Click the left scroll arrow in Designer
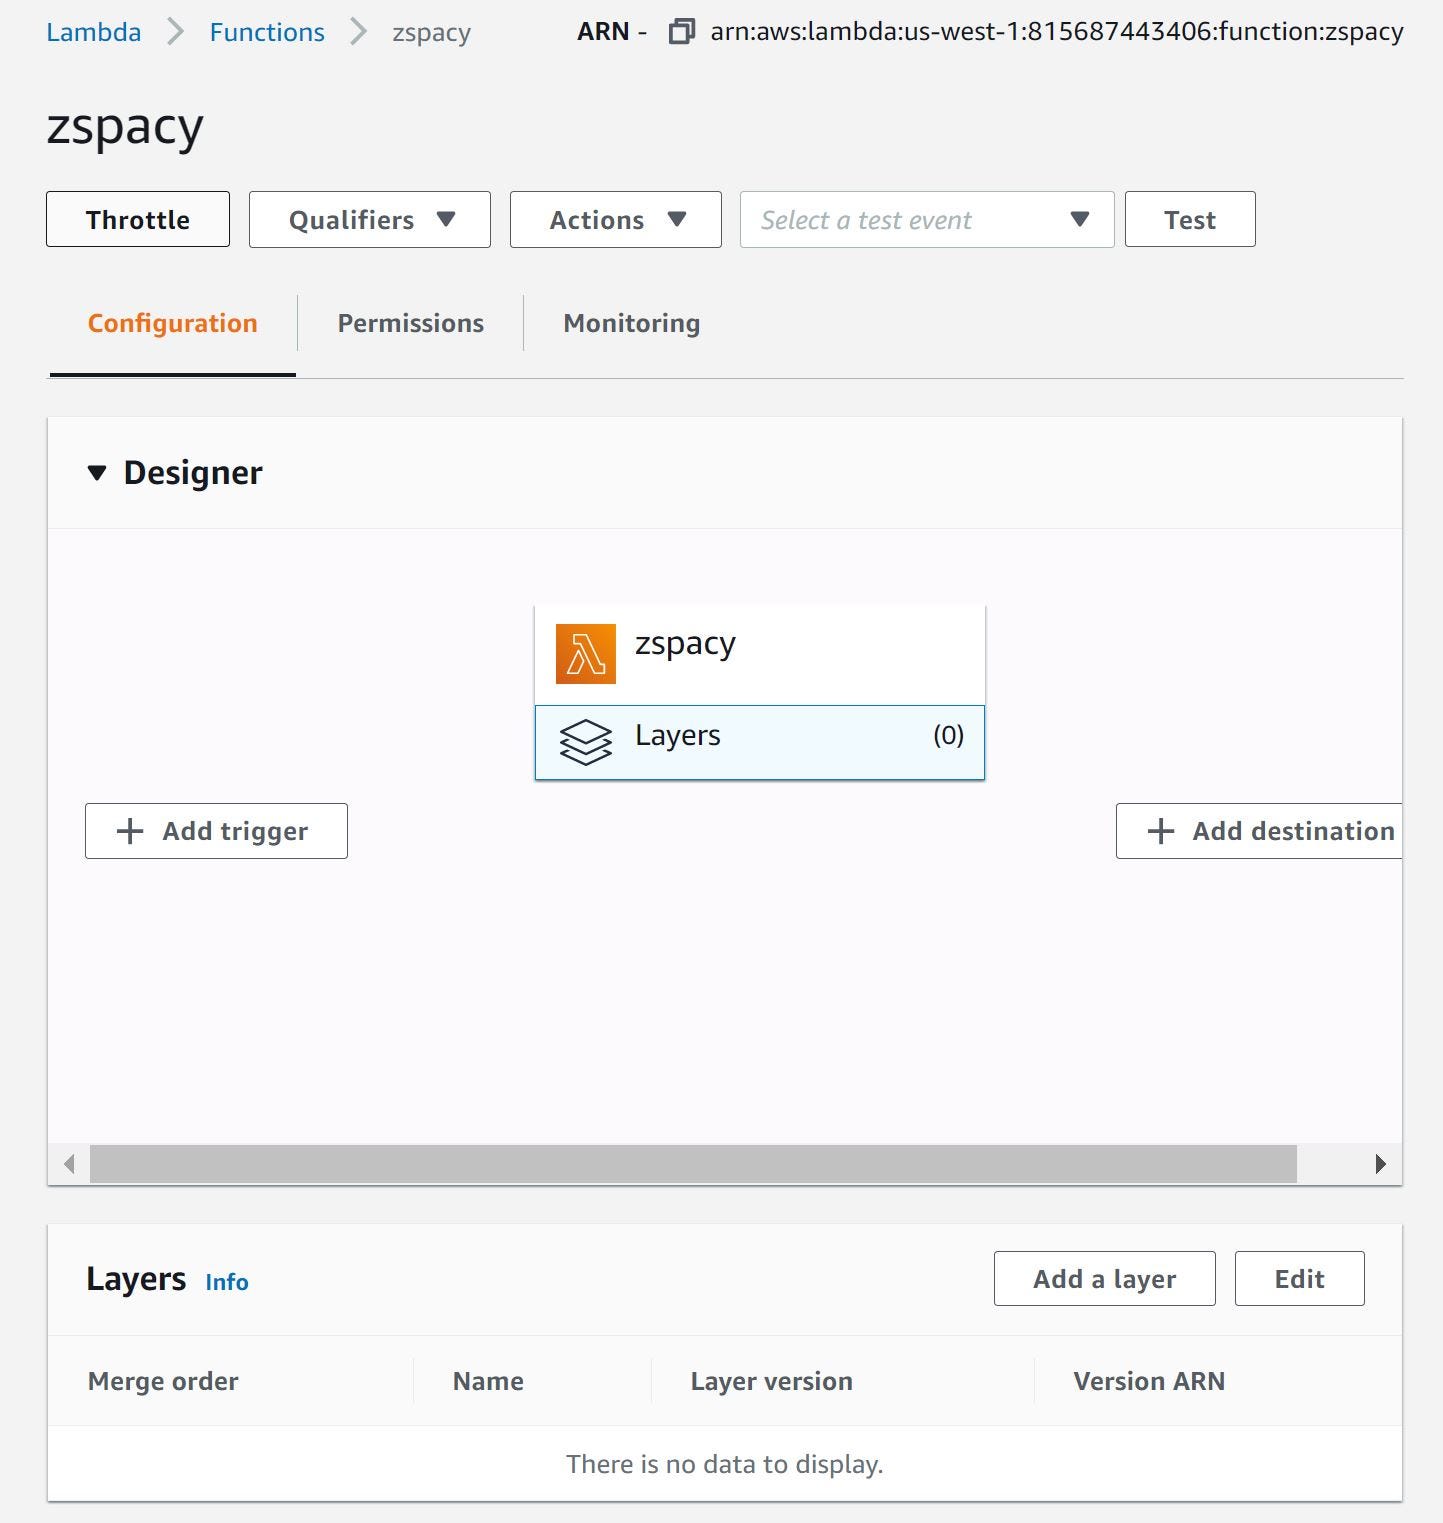The image size is (1443, 1523). (69, 1164)
